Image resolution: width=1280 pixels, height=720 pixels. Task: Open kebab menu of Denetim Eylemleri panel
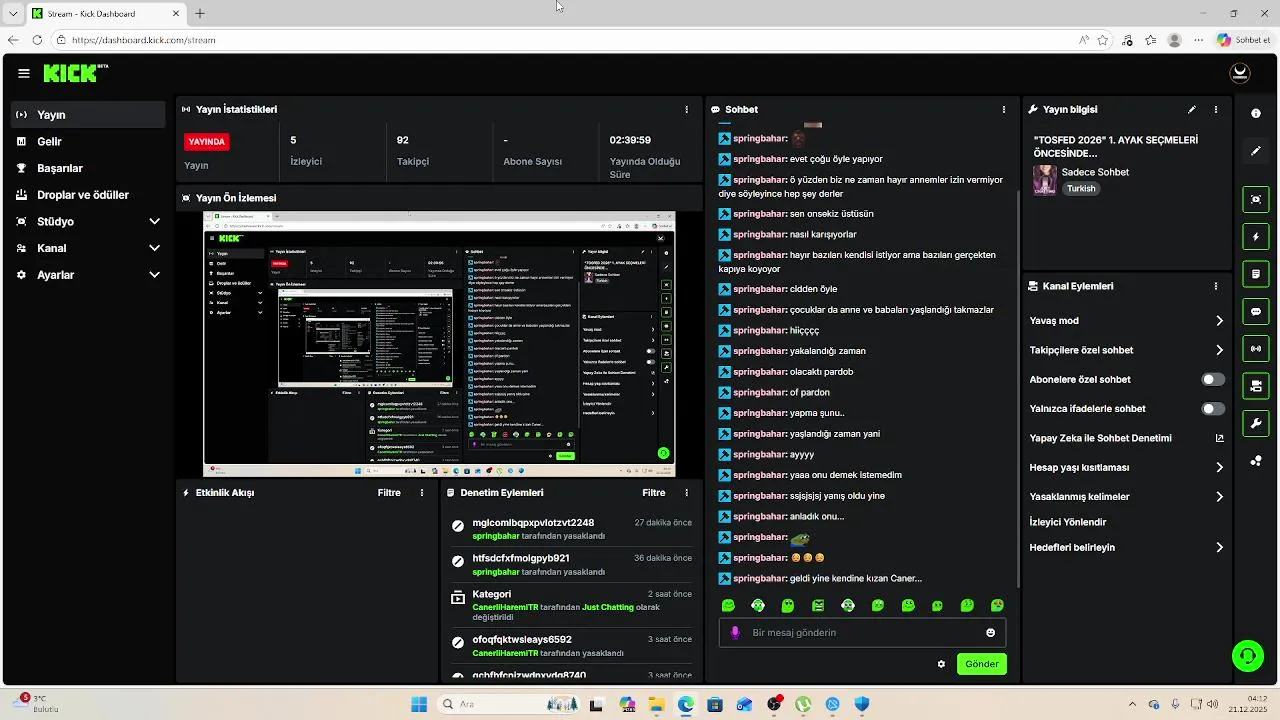686,493
